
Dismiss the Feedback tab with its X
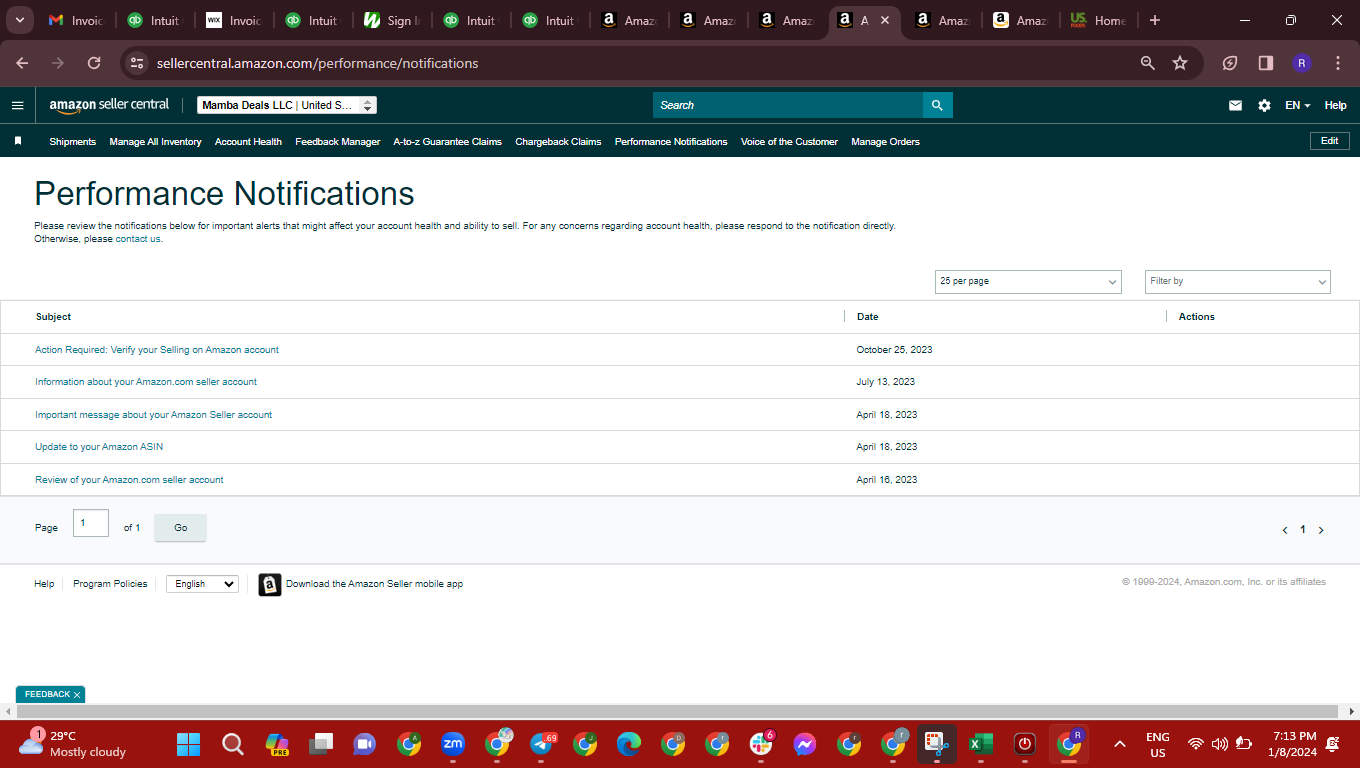(x=77, y=694)
